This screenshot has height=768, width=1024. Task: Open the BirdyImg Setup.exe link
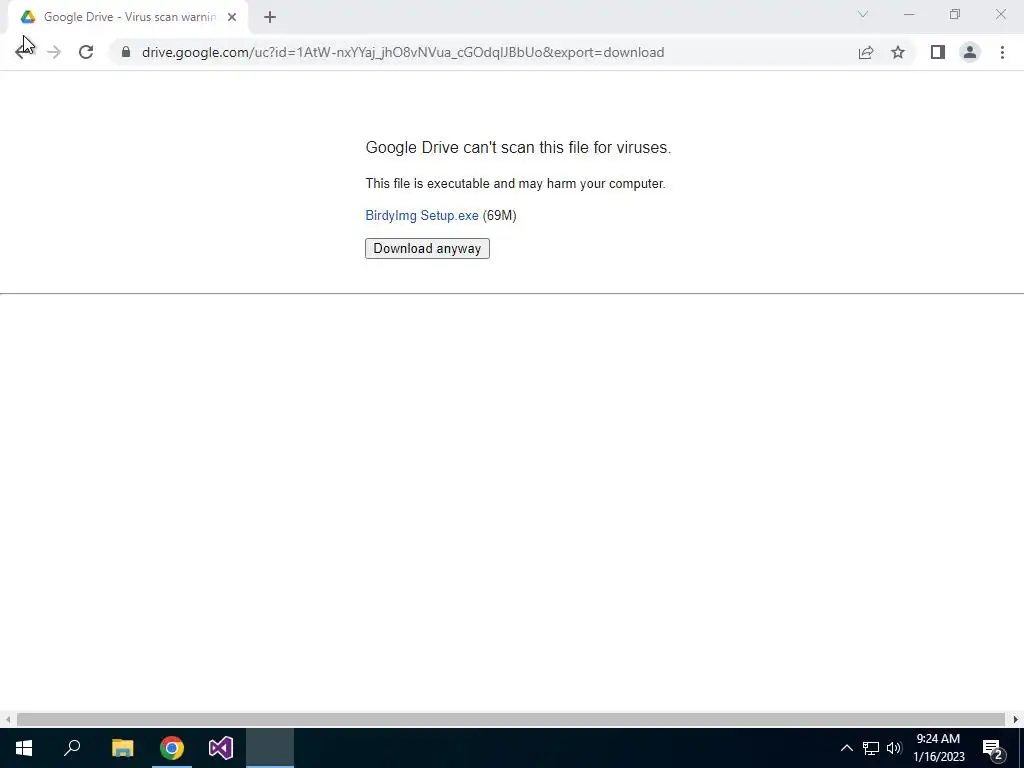click(x=422, y=216)
